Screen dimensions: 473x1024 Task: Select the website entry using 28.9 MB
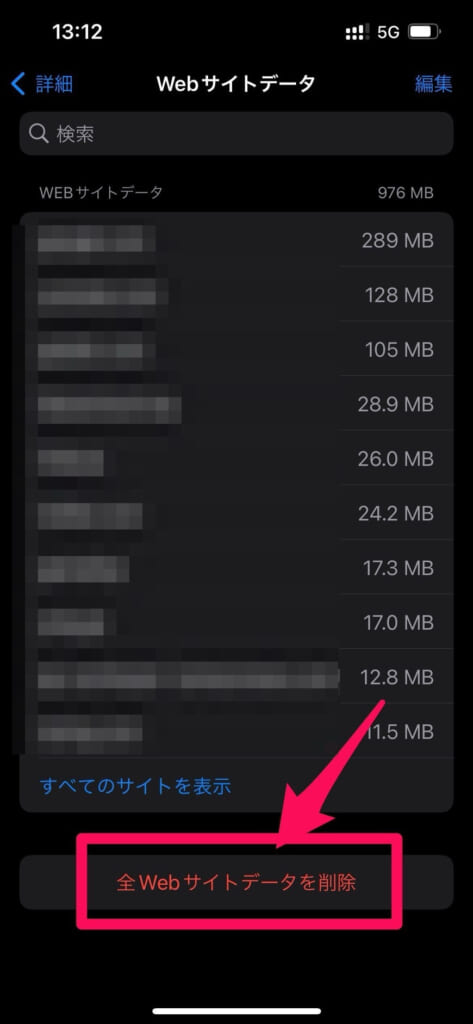click(x=236, y=404)
